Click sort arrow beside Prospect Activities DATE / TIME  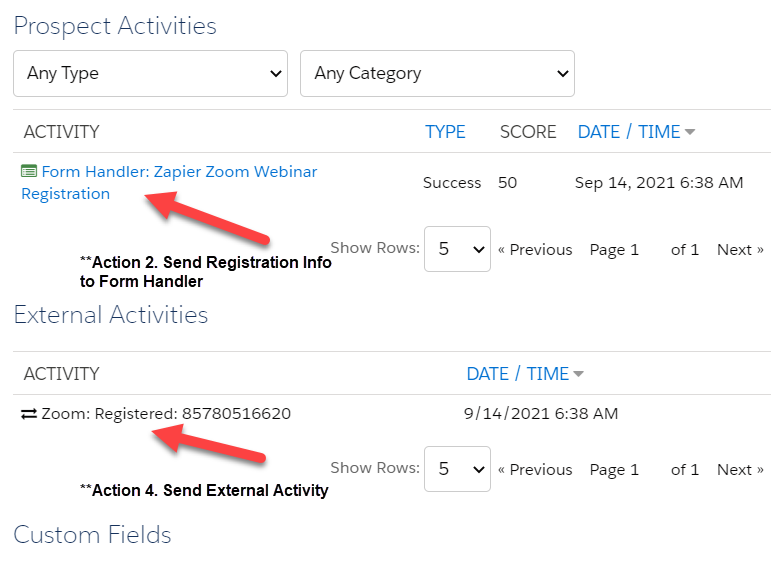point(690,132)
